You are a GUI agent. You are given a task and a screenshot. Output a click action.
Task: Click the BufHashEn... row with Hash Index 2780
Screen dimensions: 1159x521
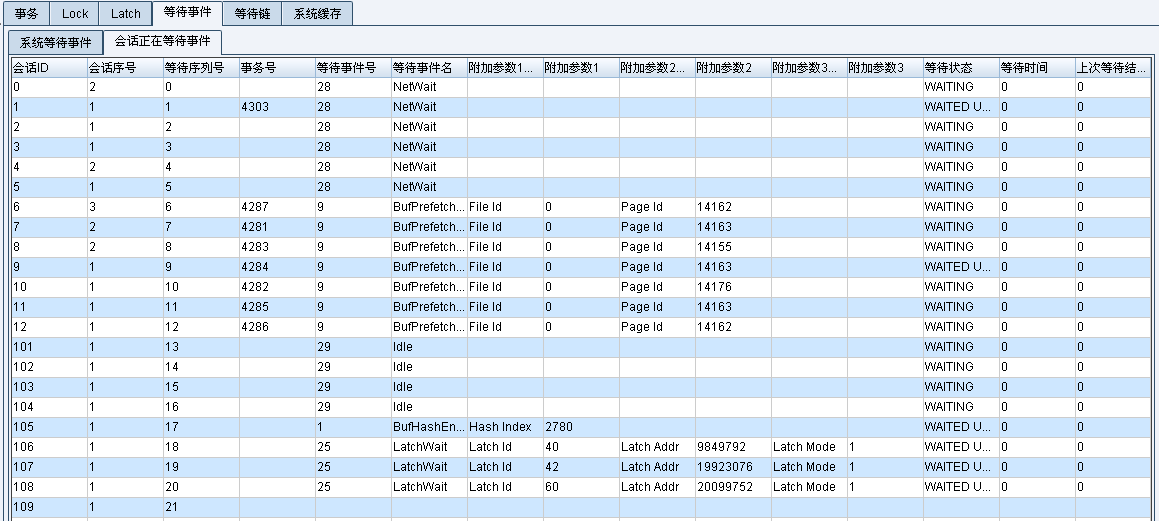coord(428,427)
